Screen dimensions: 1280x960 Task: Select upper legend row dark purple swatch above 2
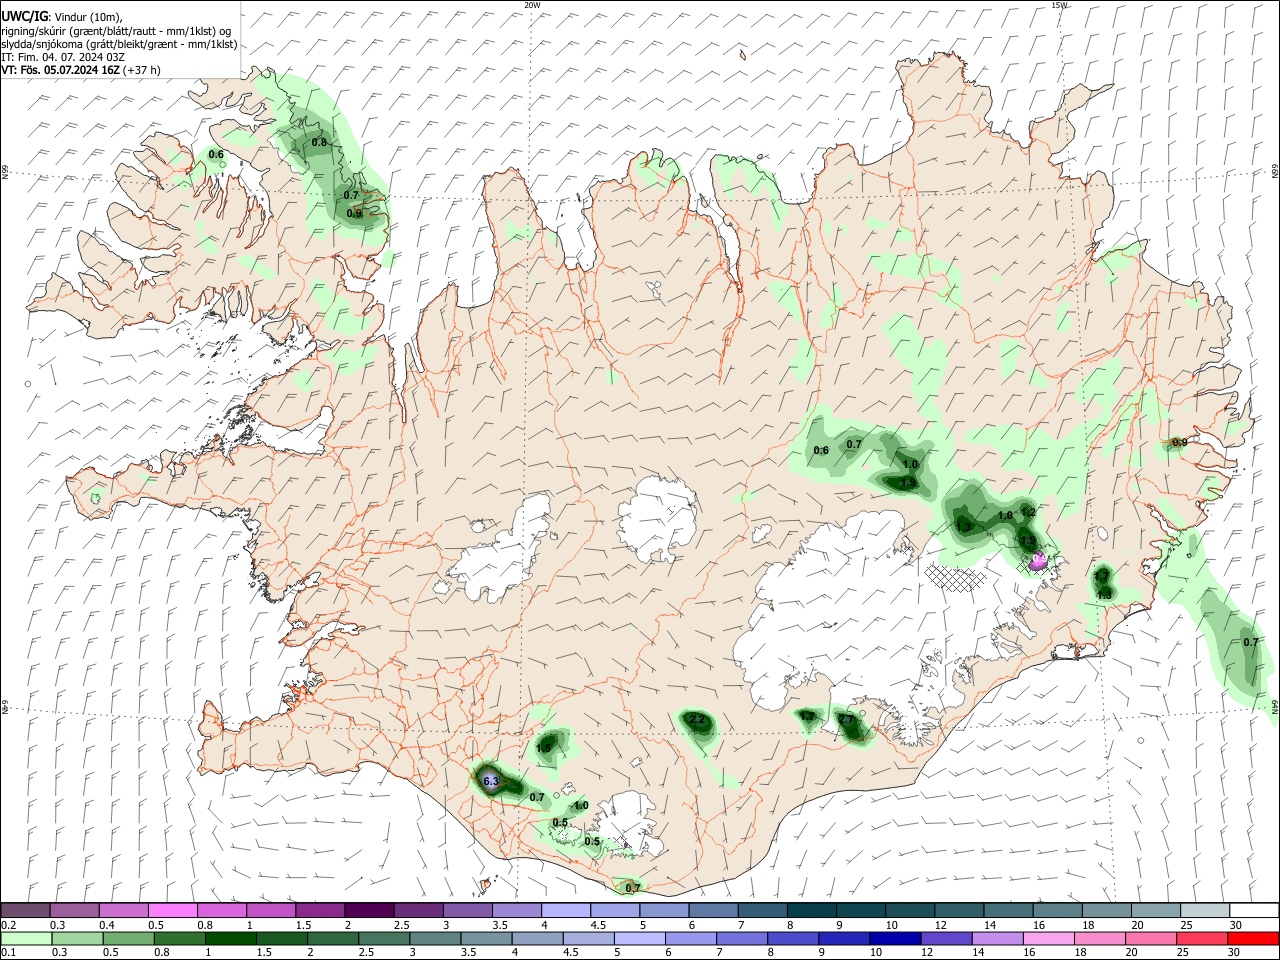tap(368, 910)
